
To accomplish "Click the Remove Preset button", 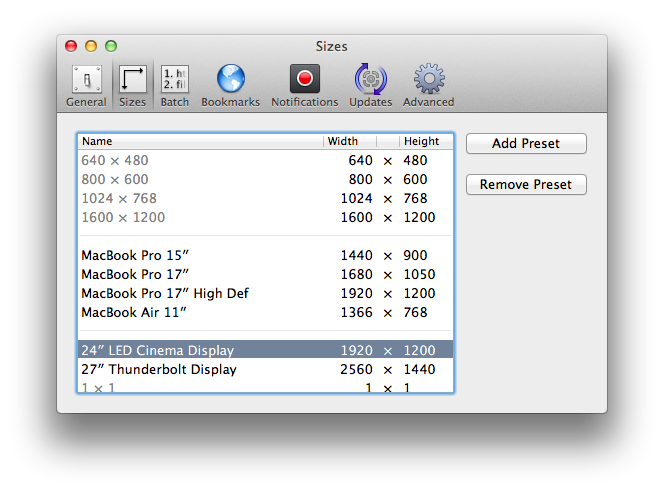I will coord(526,185).
